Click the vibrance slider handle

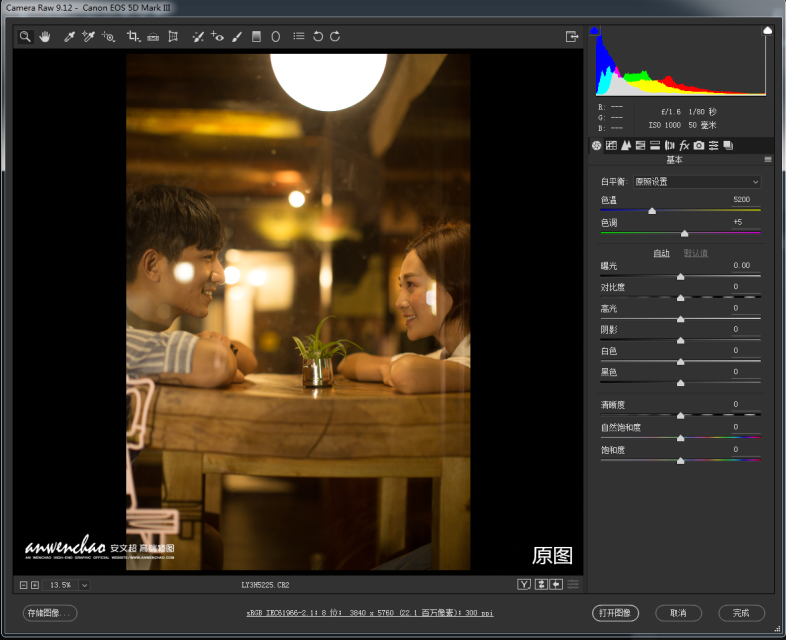(x=680, y=438)
